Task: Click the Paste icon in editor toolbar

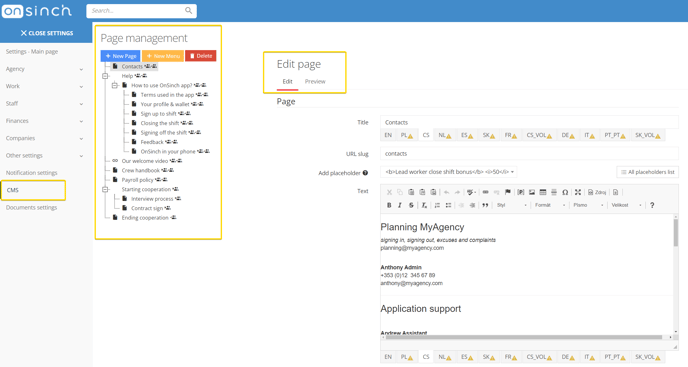Action: [411, 192]
